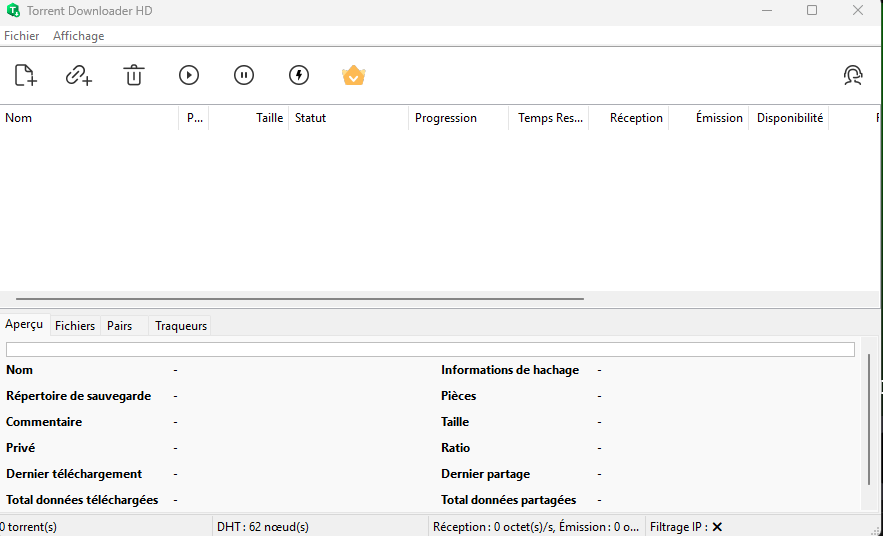Click the Commentaire label
The height and width of the screenshot is (536, 883).
coord(44,422)
